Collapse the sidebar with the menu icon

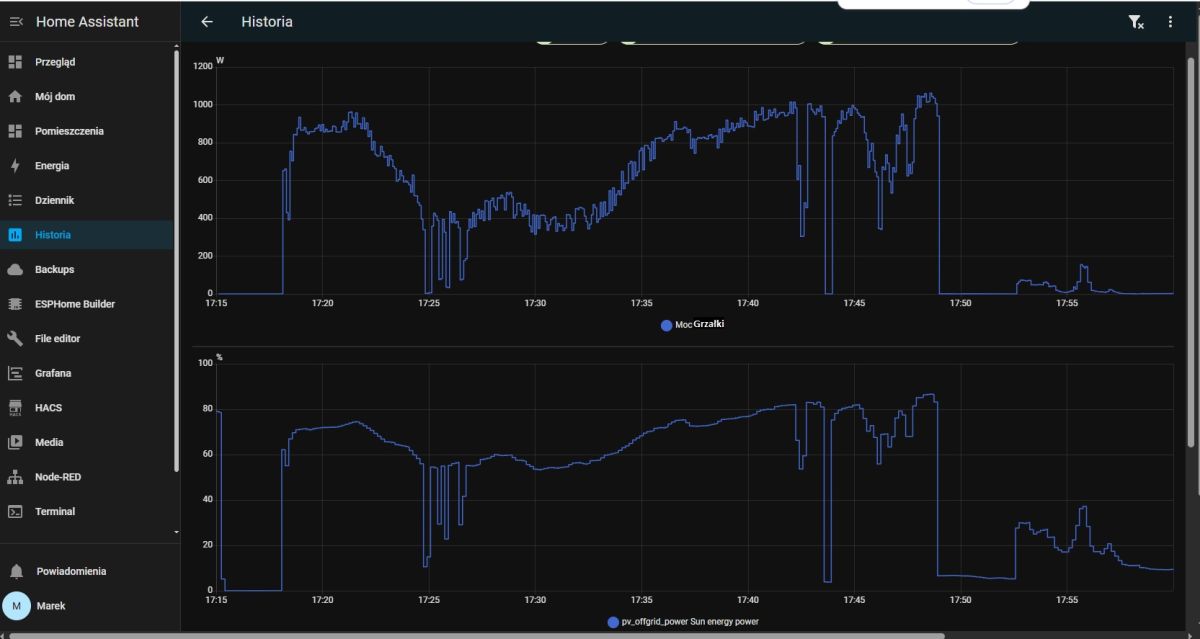pos(16,22)
